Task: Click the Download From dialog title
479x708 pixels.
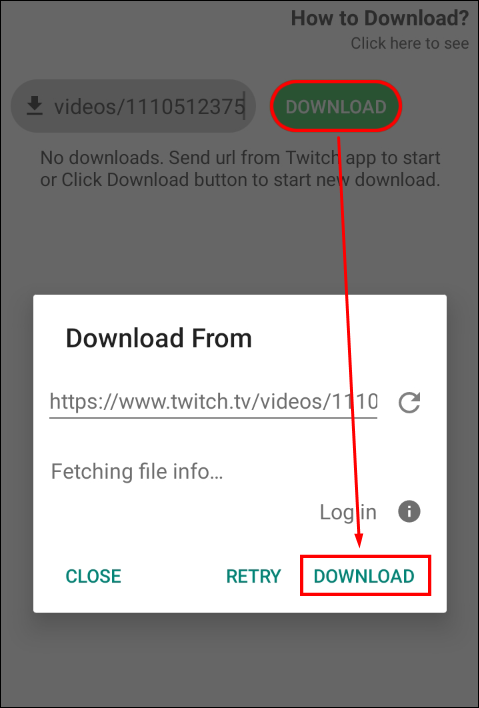Action: pos(158,338)
